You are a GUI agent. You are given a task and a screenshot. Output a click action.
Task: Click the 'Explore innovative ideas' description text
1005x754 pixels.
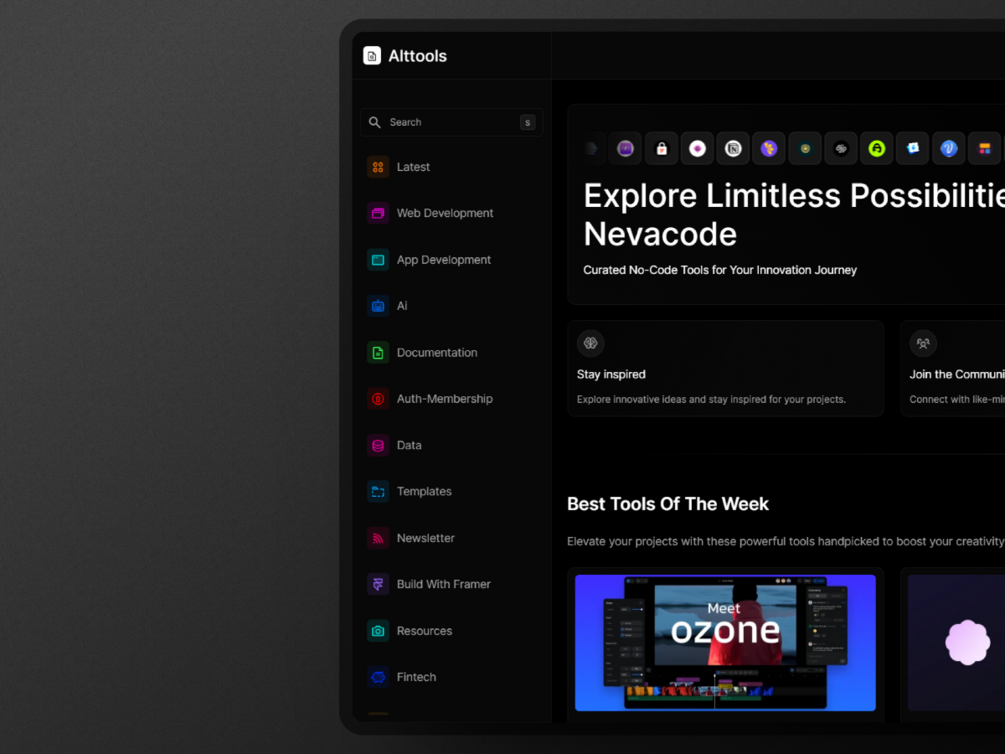[x=711, y=399]
